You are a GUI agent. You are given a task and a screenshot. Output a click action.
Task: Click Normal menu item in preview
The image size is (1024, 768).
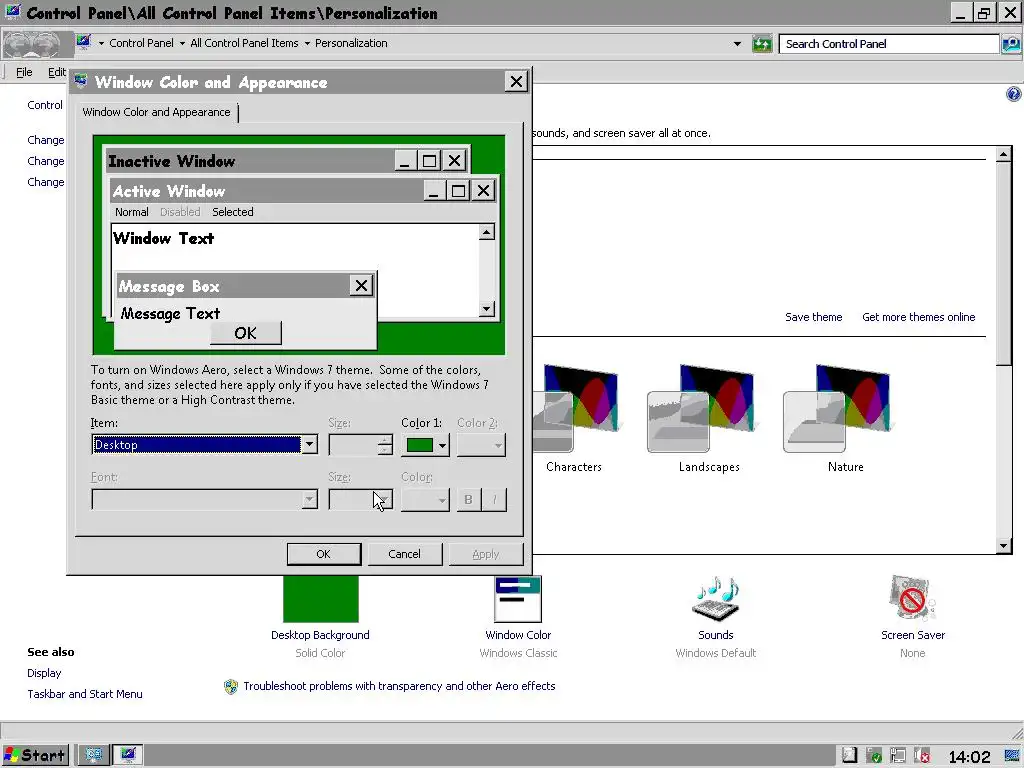pyautogui.click(x=132, y=212)
